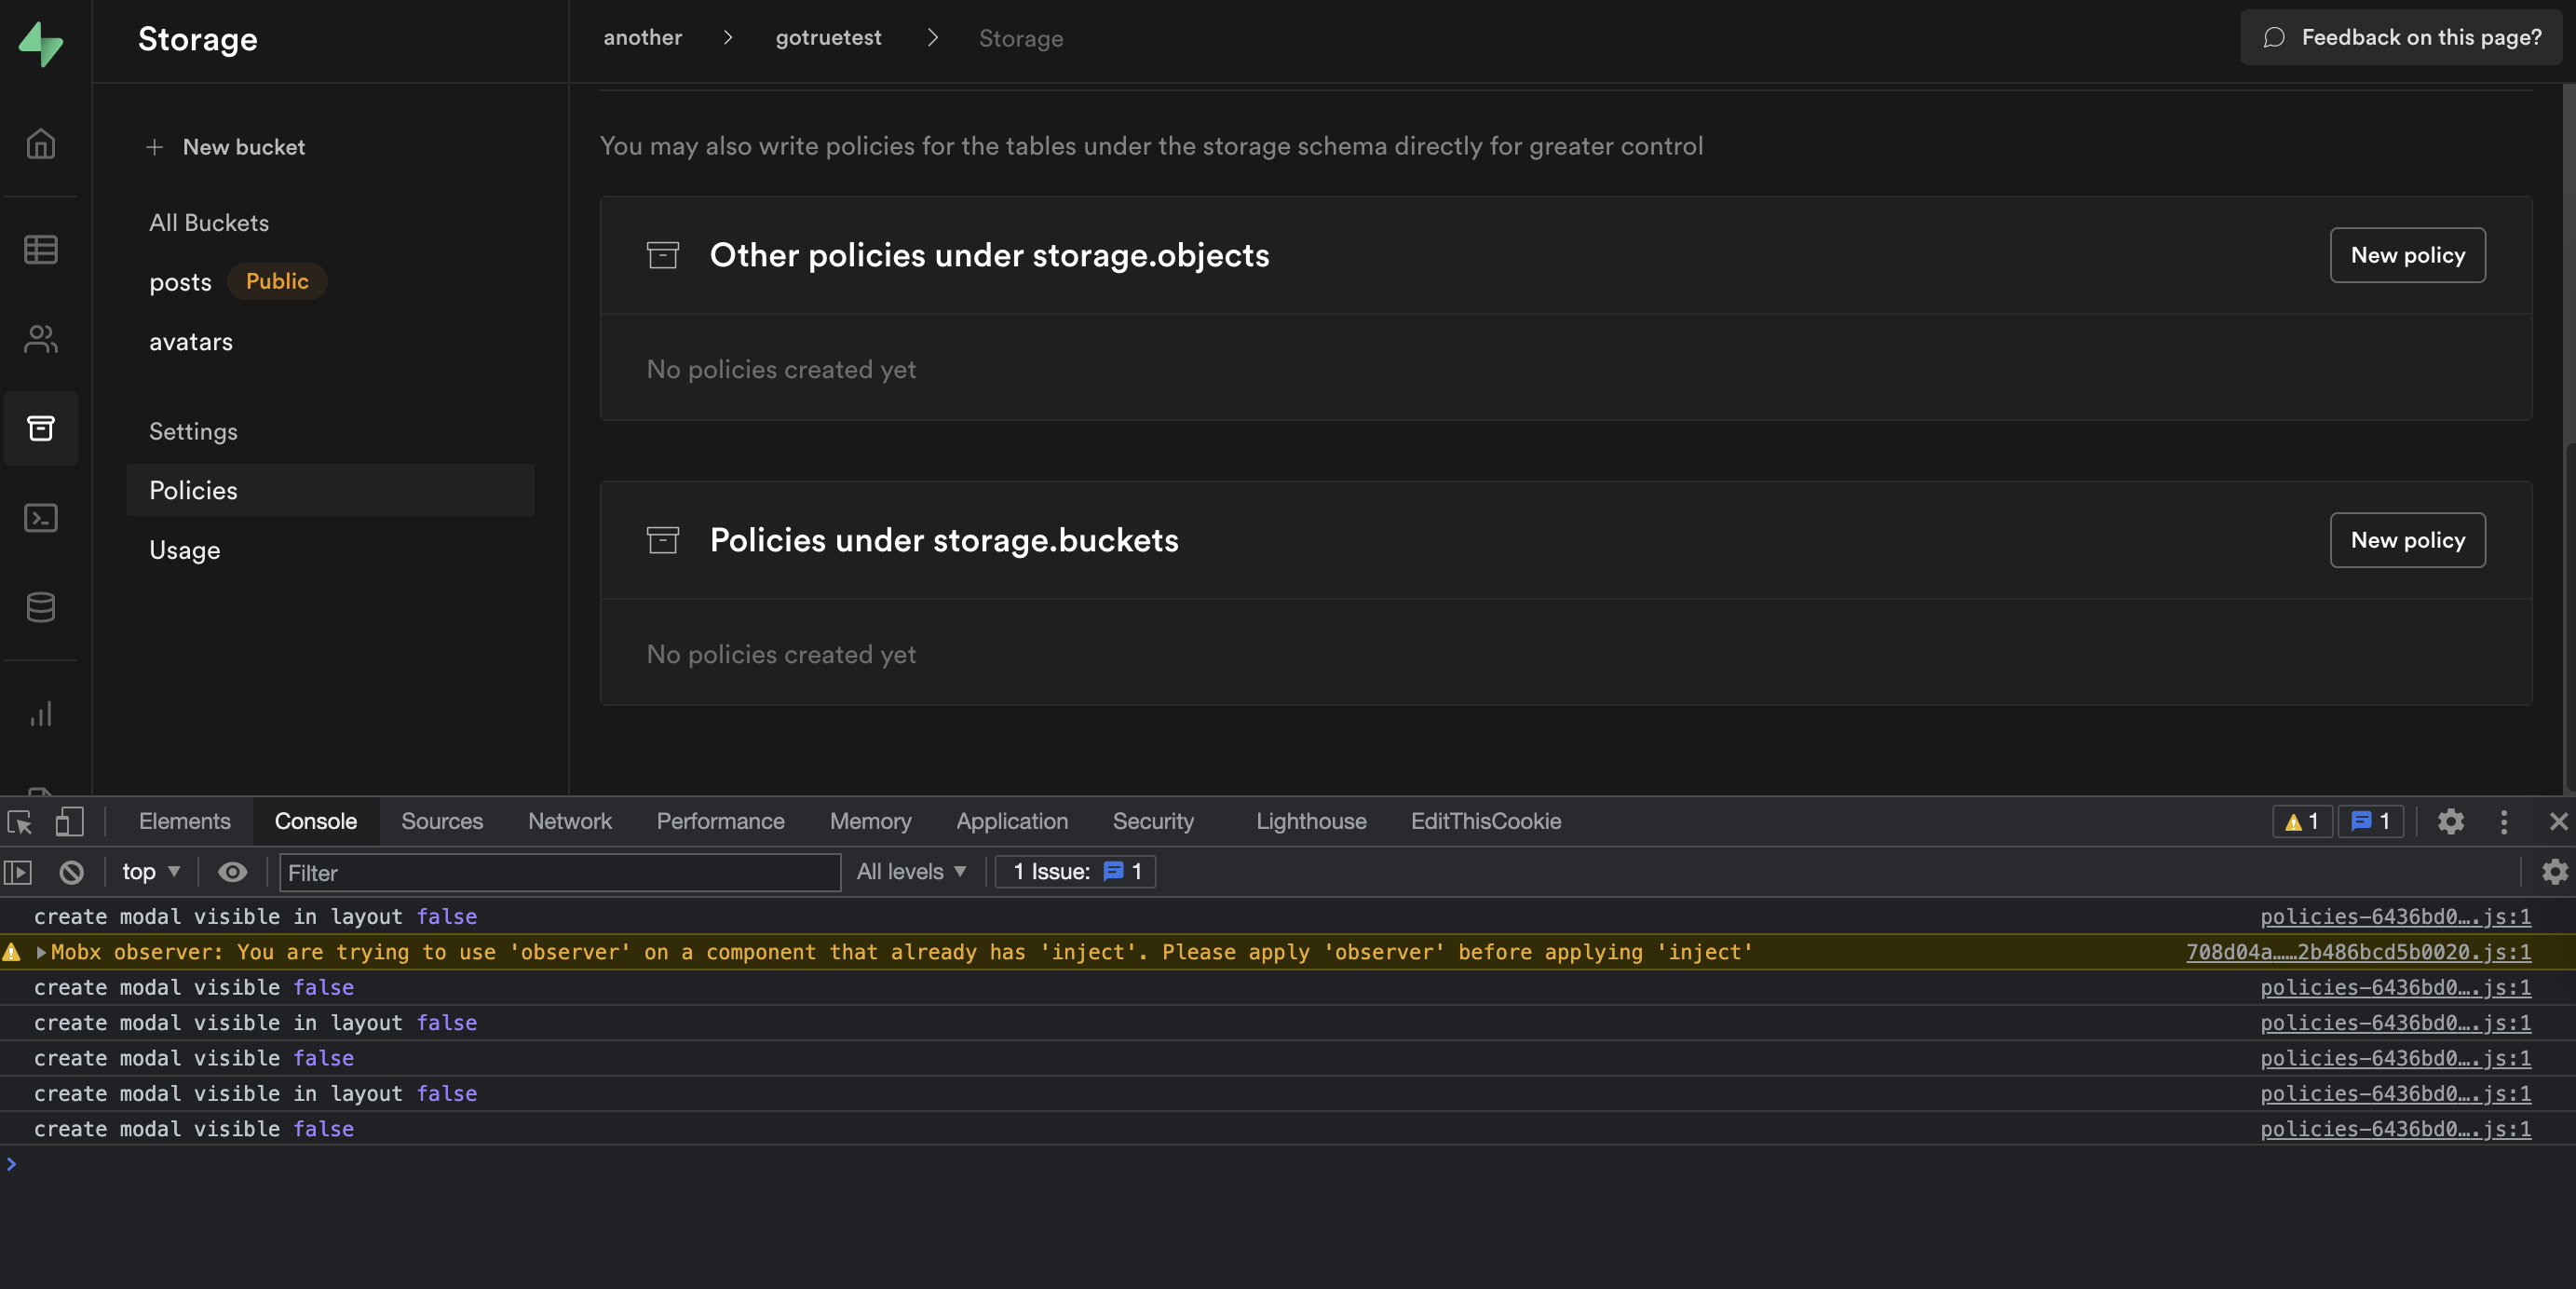Open Authentication via the users sidebar icon
This screenshot has width=2576, height=1289.
41,338
